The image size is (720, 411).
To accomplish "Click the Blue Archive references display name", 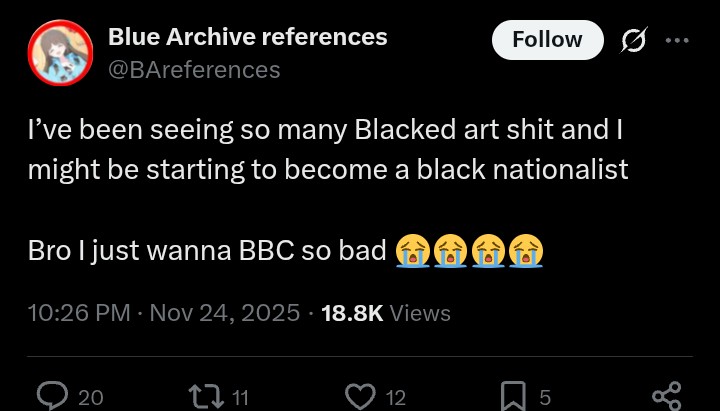I will [247, 37].
